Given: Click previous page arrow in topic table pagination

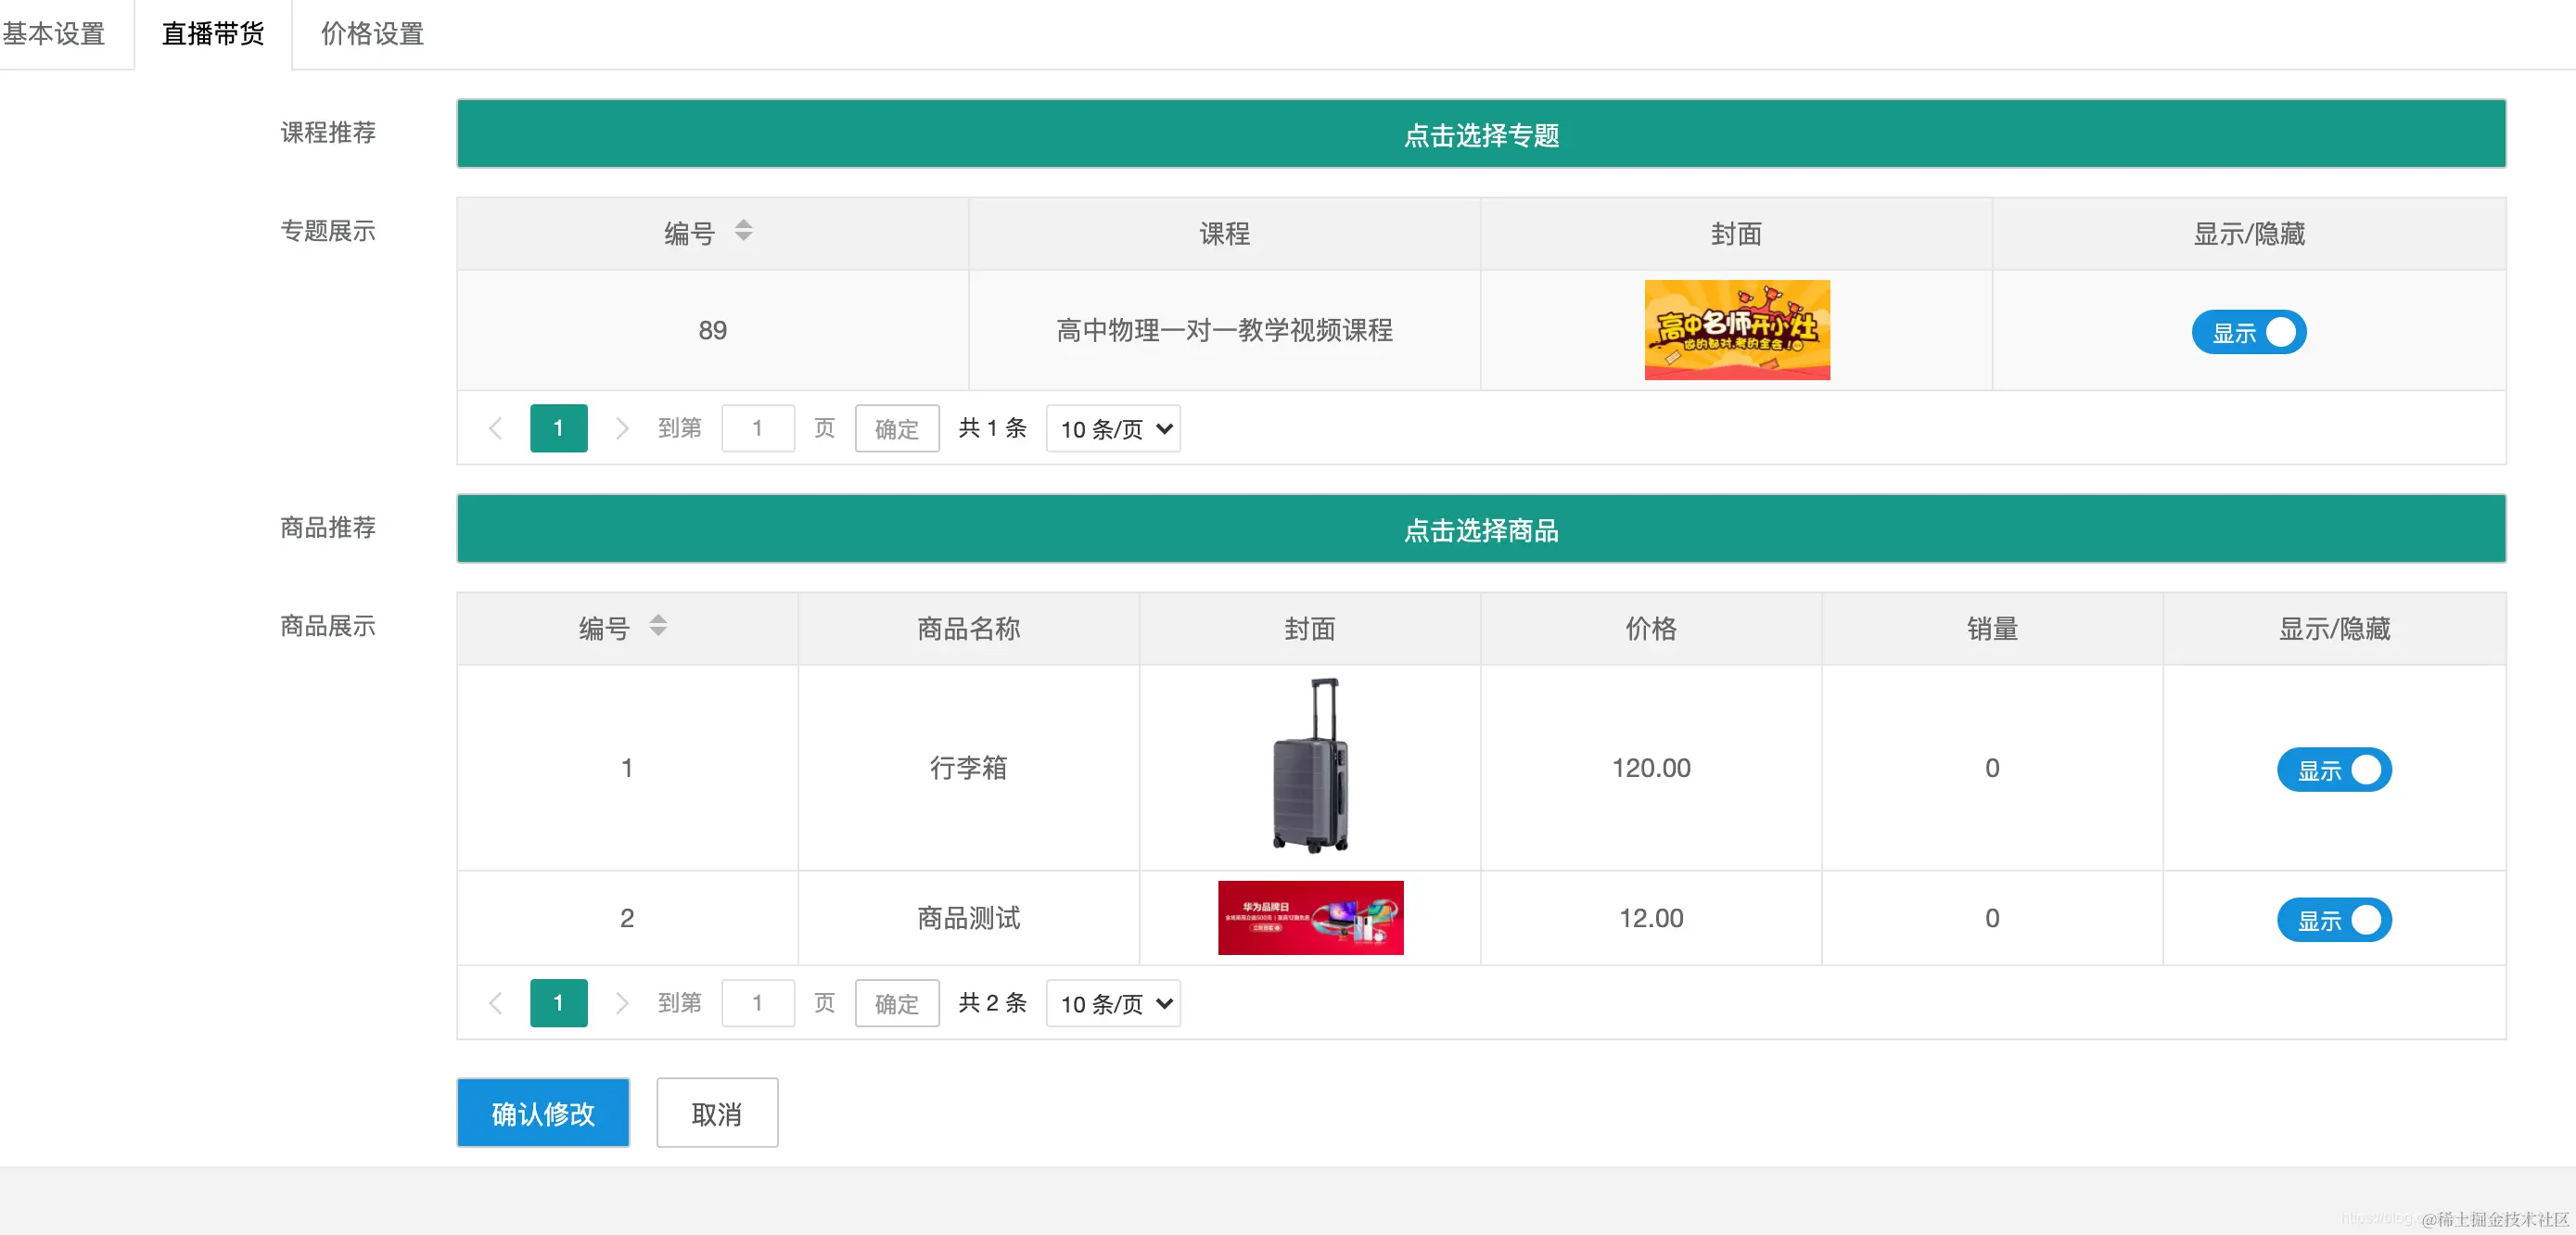Looking at the screenshot, I should [x=495, y=429].
